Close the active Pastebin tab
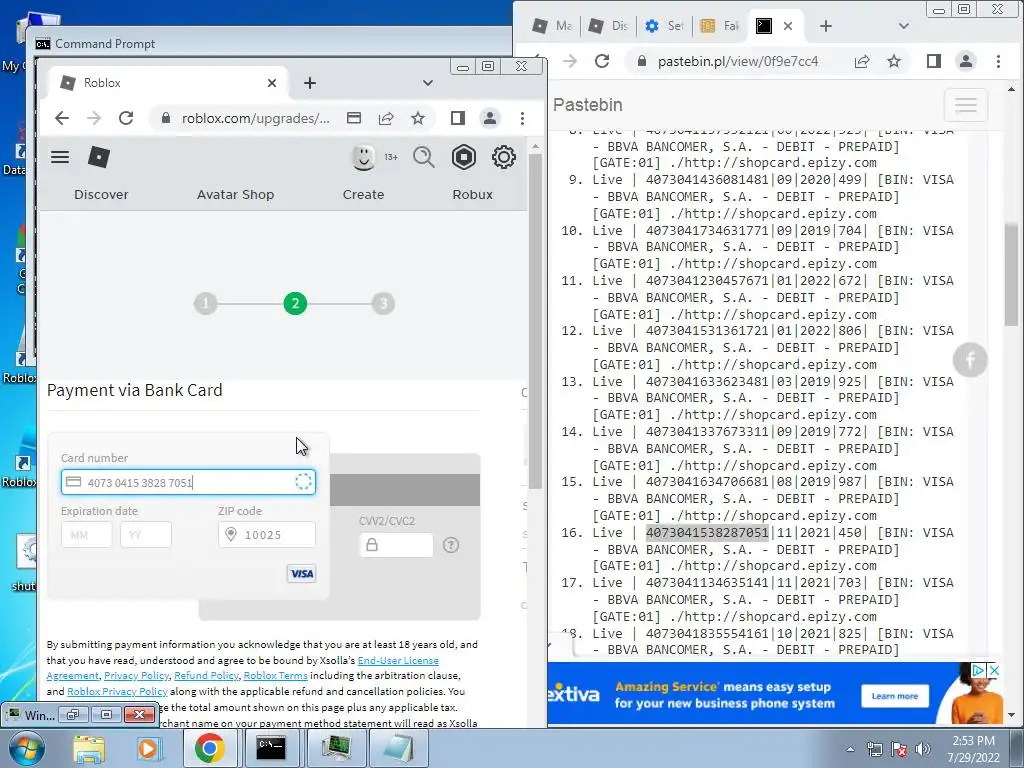 click(x=788, y=26)
